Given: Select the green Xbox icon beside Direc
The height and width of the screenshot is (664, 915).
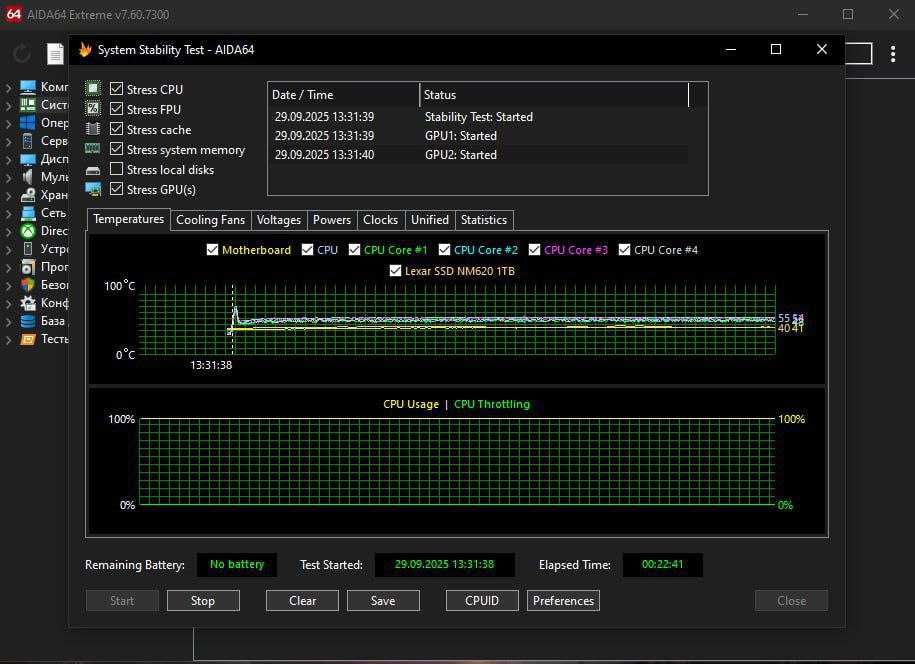Looking at the screenshot, I should pos(27,231).
